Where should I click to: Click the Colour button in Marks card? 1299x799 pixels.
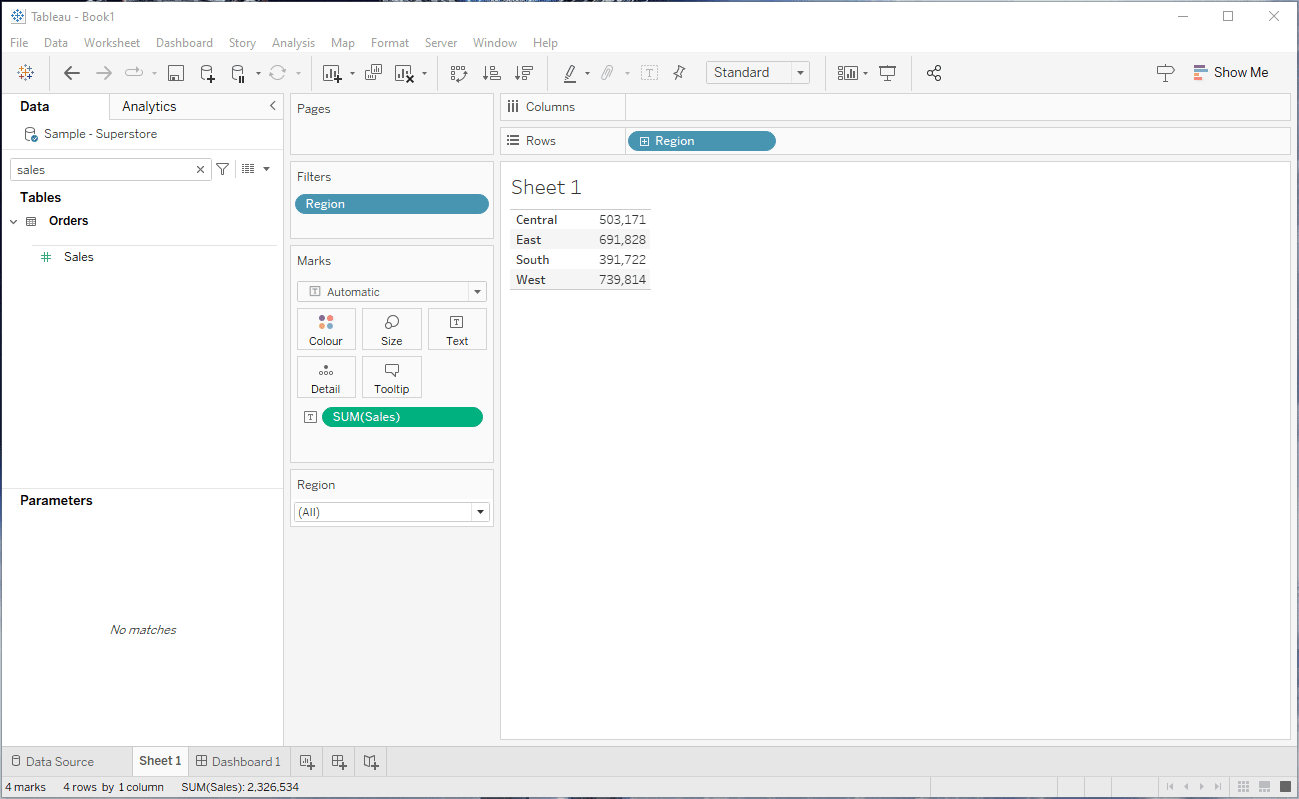point(326,329)
